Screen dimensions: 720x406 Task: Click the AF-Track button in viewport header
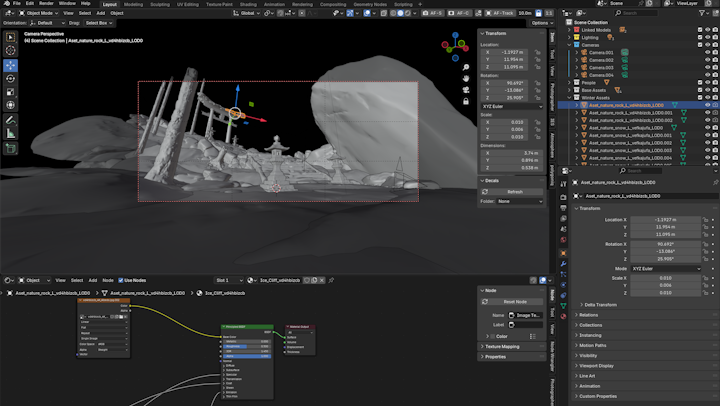pos(500,13)
